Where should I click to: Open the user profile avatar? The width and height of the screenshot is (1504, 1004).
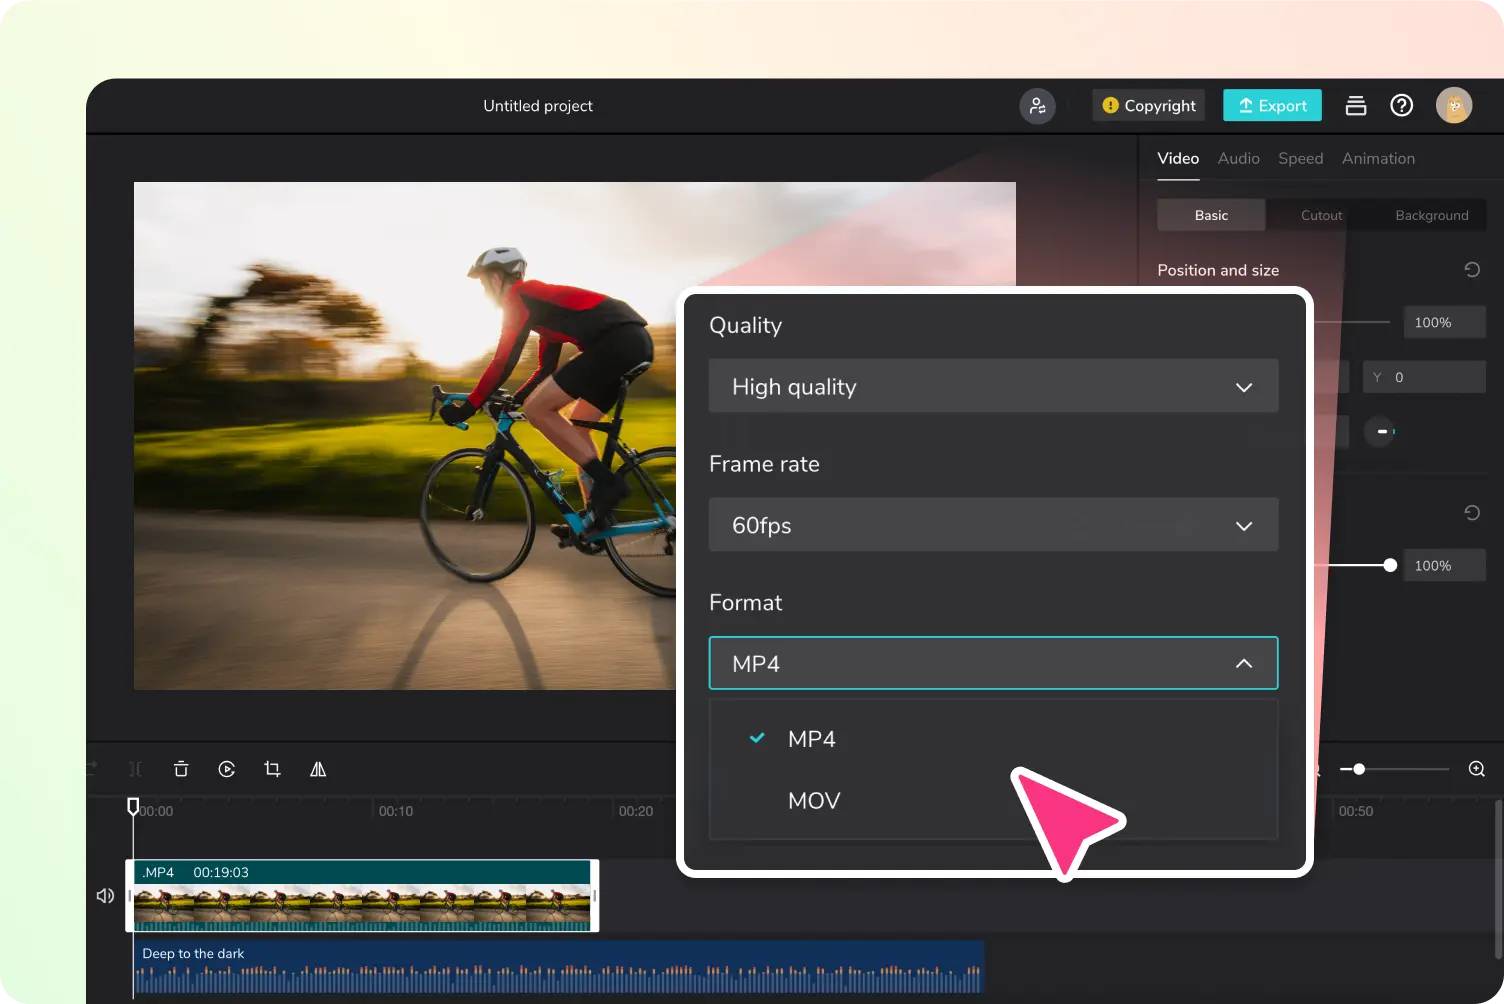point(1454,105)
